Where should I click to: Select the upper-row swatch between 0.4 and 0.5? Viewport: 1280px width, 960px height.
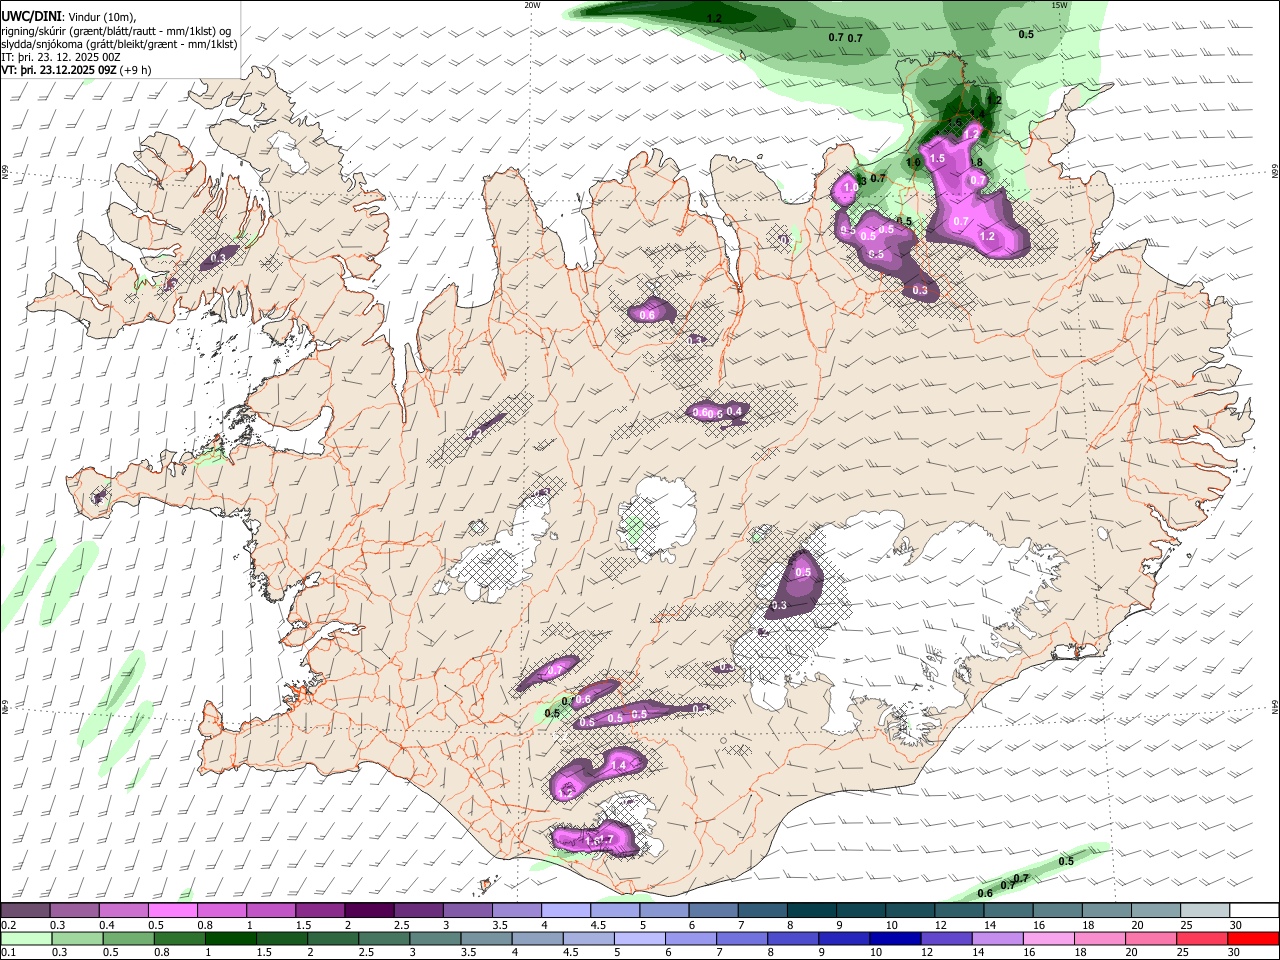tap(123, 910)
